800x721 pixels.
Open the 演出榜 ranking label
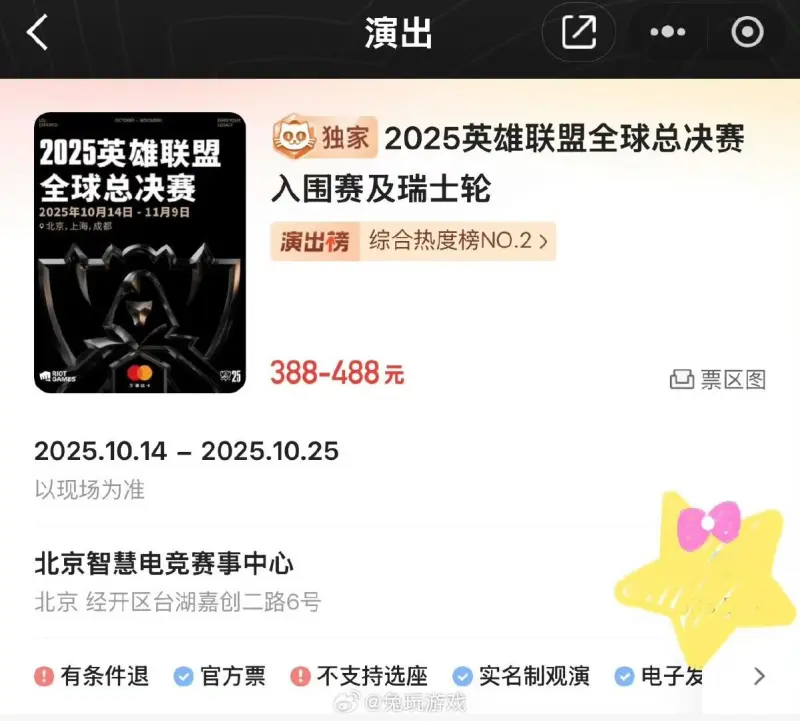tap(315, 241)
